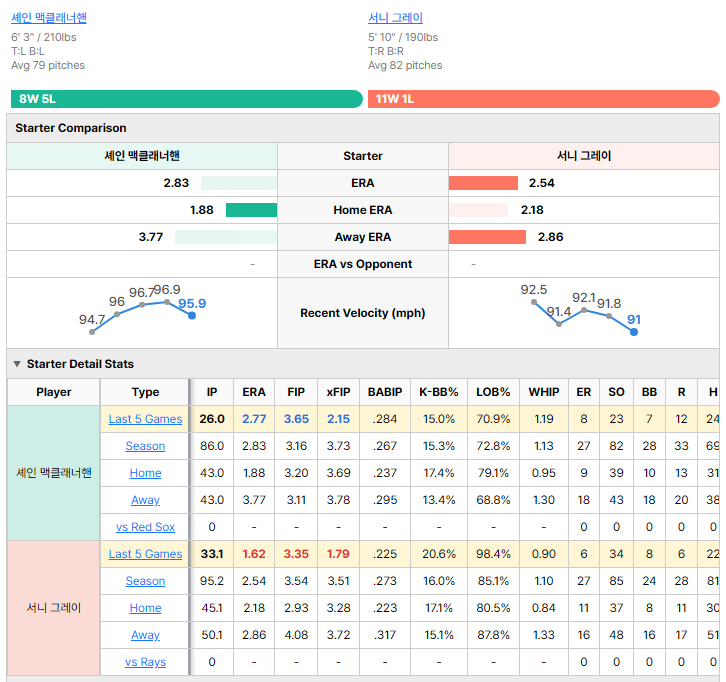Open Season link with 95.2 IP
This screenshot has height=682, width=726.
pyautogui.click(x=145, y=581)
